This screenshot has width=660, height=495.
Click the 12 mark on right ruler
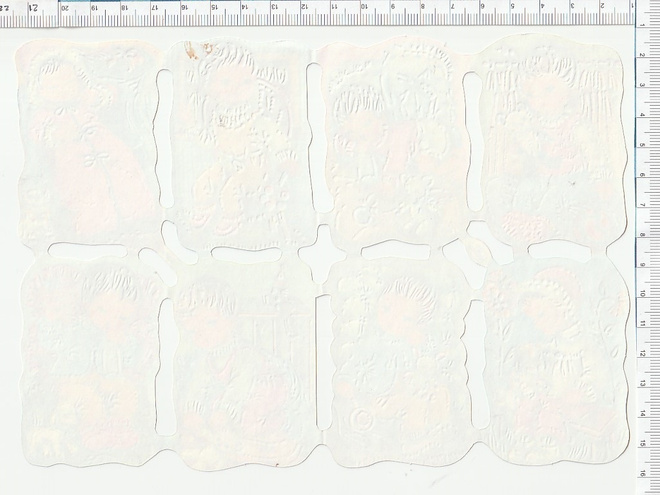(x=642, y=354)
